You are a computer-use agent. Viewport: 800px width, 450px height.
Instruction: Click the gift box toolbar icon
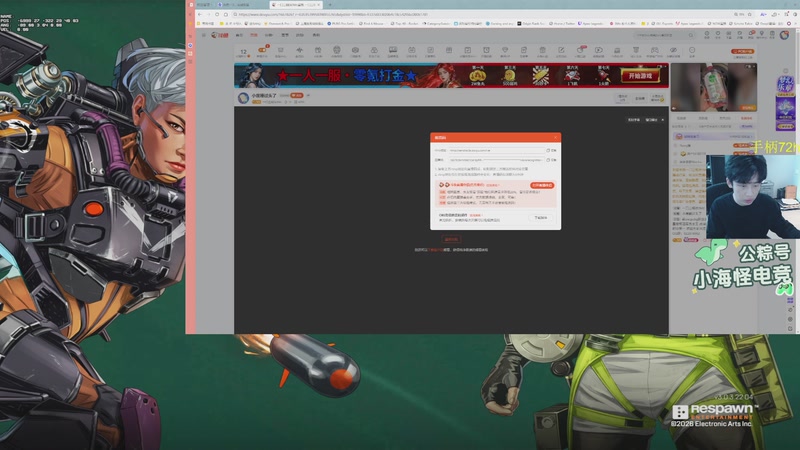[x=318, y=51]
